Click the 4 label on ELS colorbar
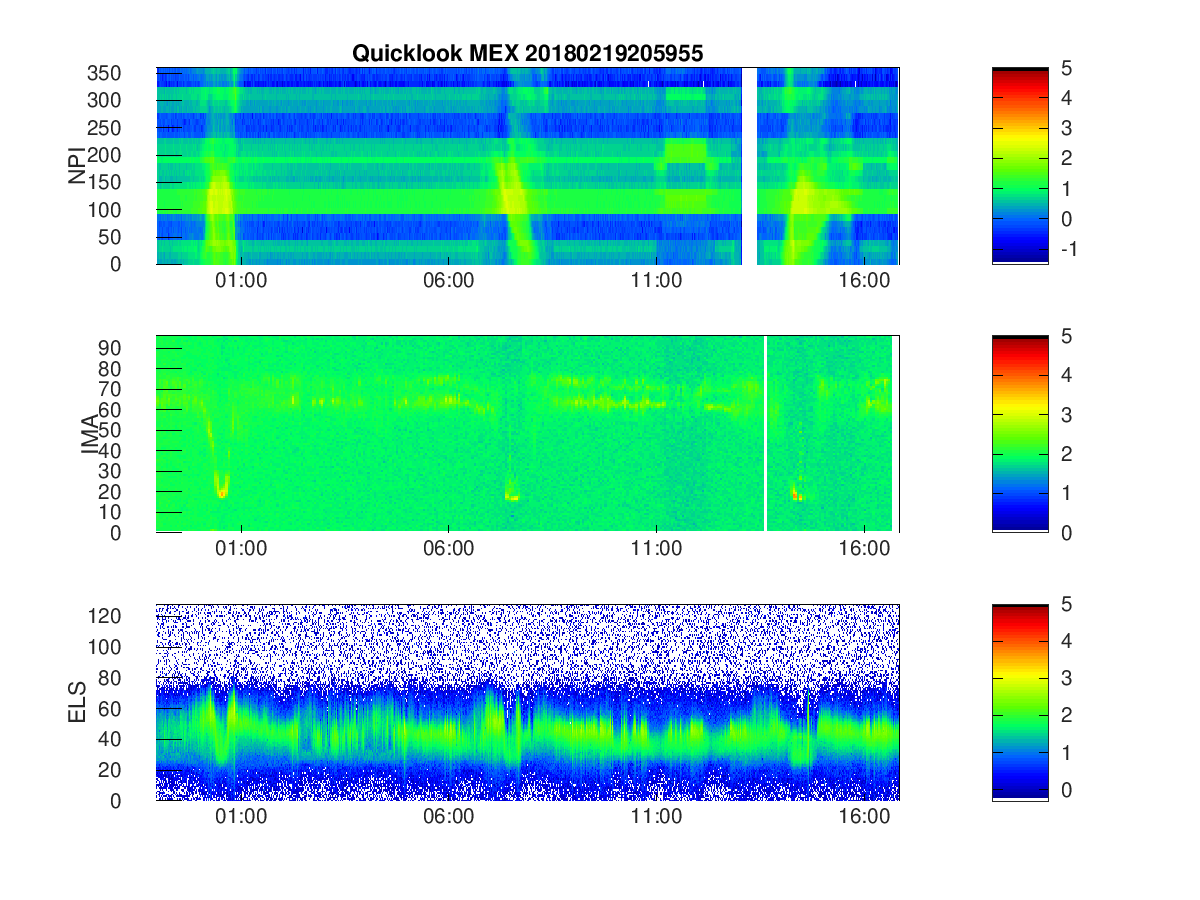The height and width of the screenshot is (900, 1200). (1066, 642)
